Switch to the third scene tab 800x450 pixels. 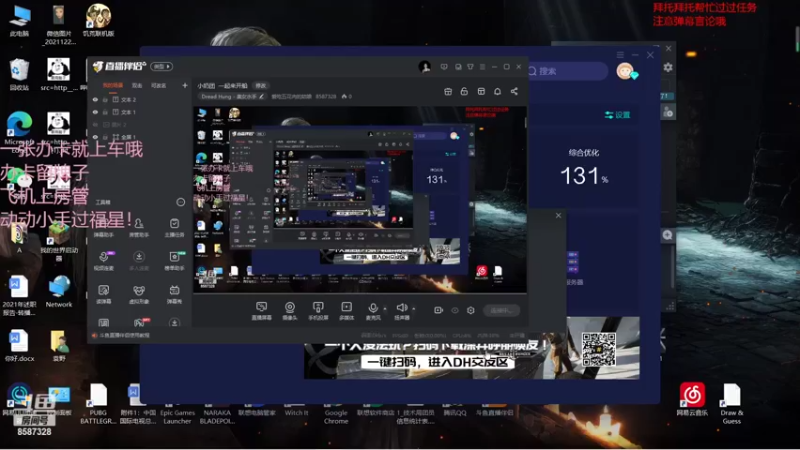click(159, 85)
